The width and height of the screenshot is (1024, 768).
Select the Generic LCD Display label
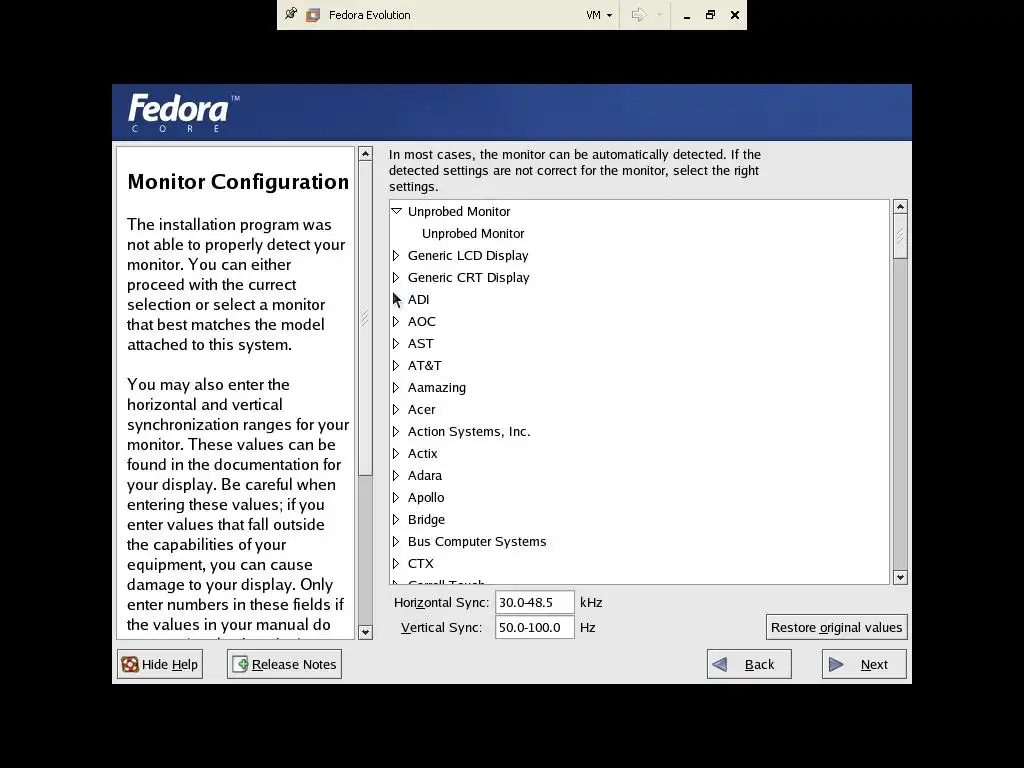[x=468, y=255]
